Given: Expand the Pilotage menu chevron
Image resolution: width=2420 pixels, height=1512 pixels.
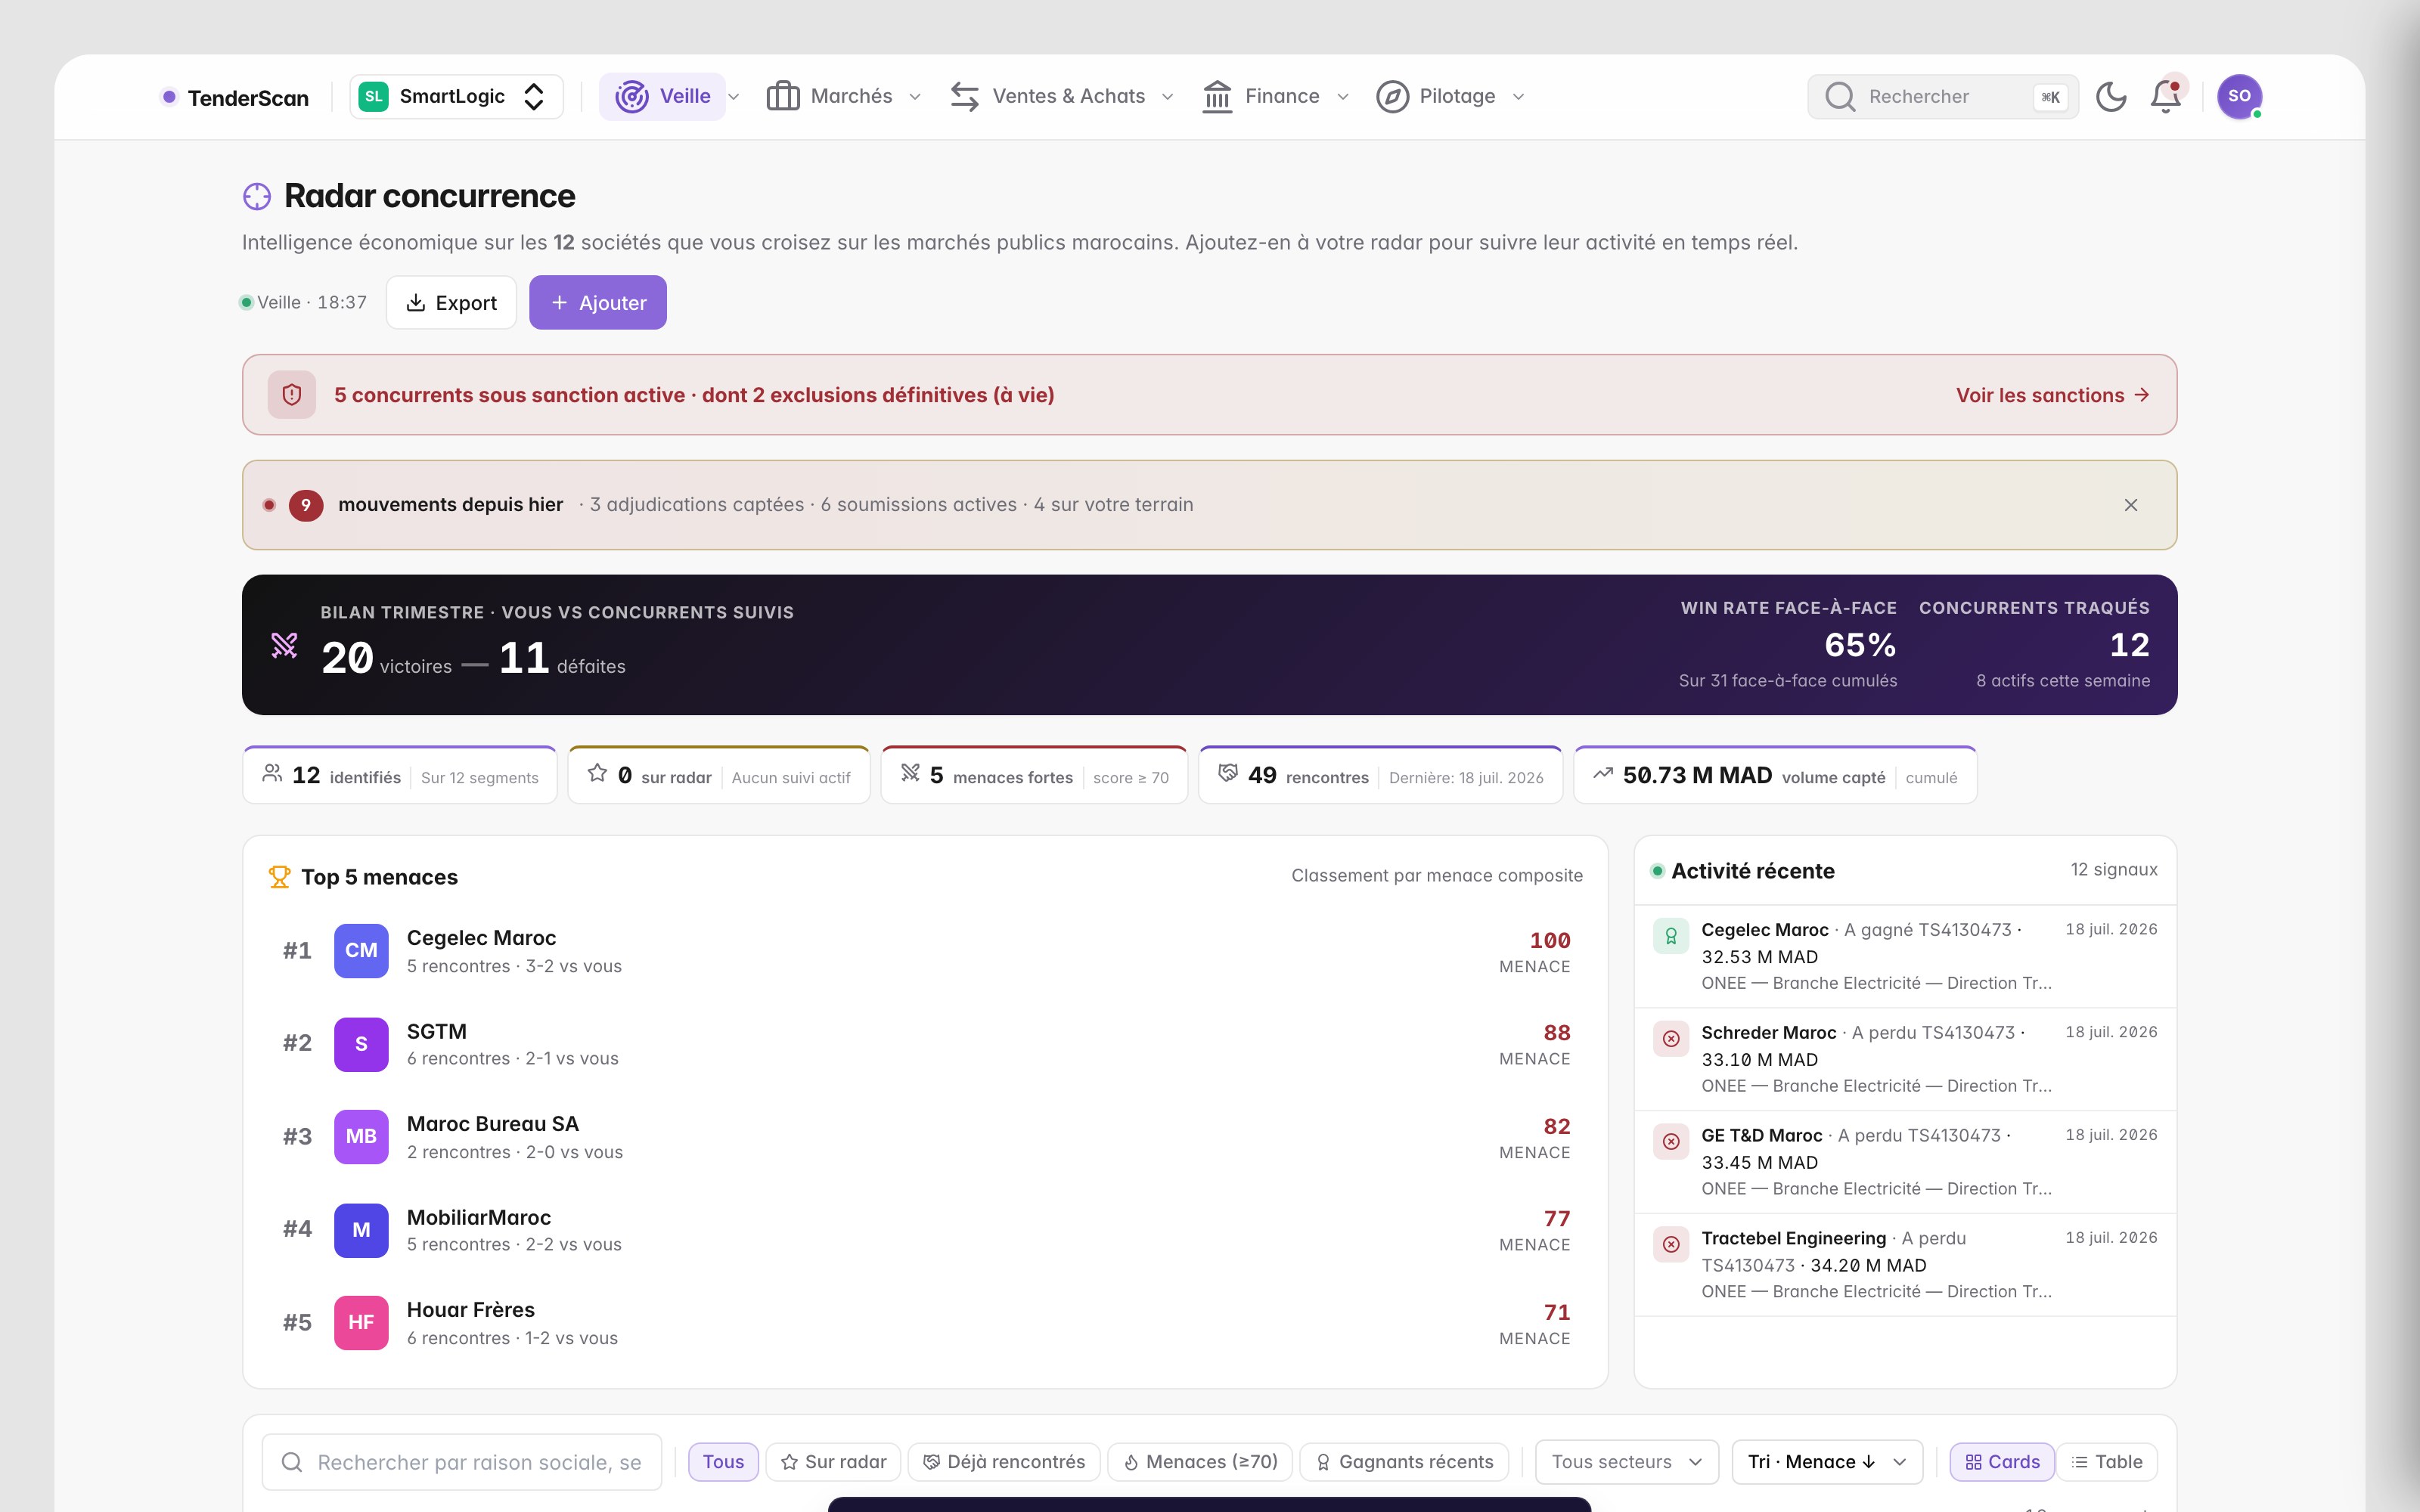Looking at the screenshot, I should coord(1518,97).
